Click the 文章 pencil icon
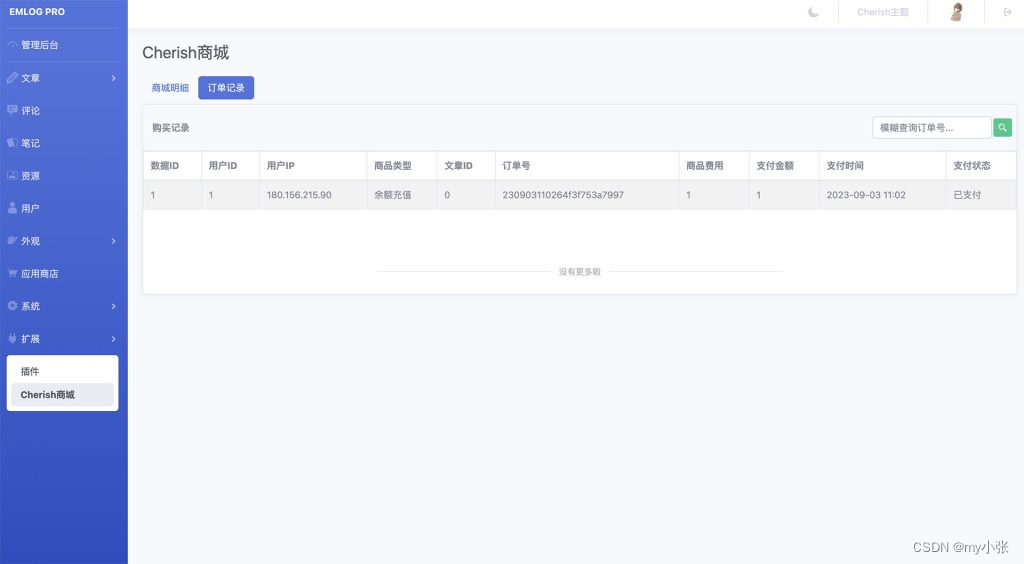The height and width of the screenshot is (564, 1024). click(12, 77)
